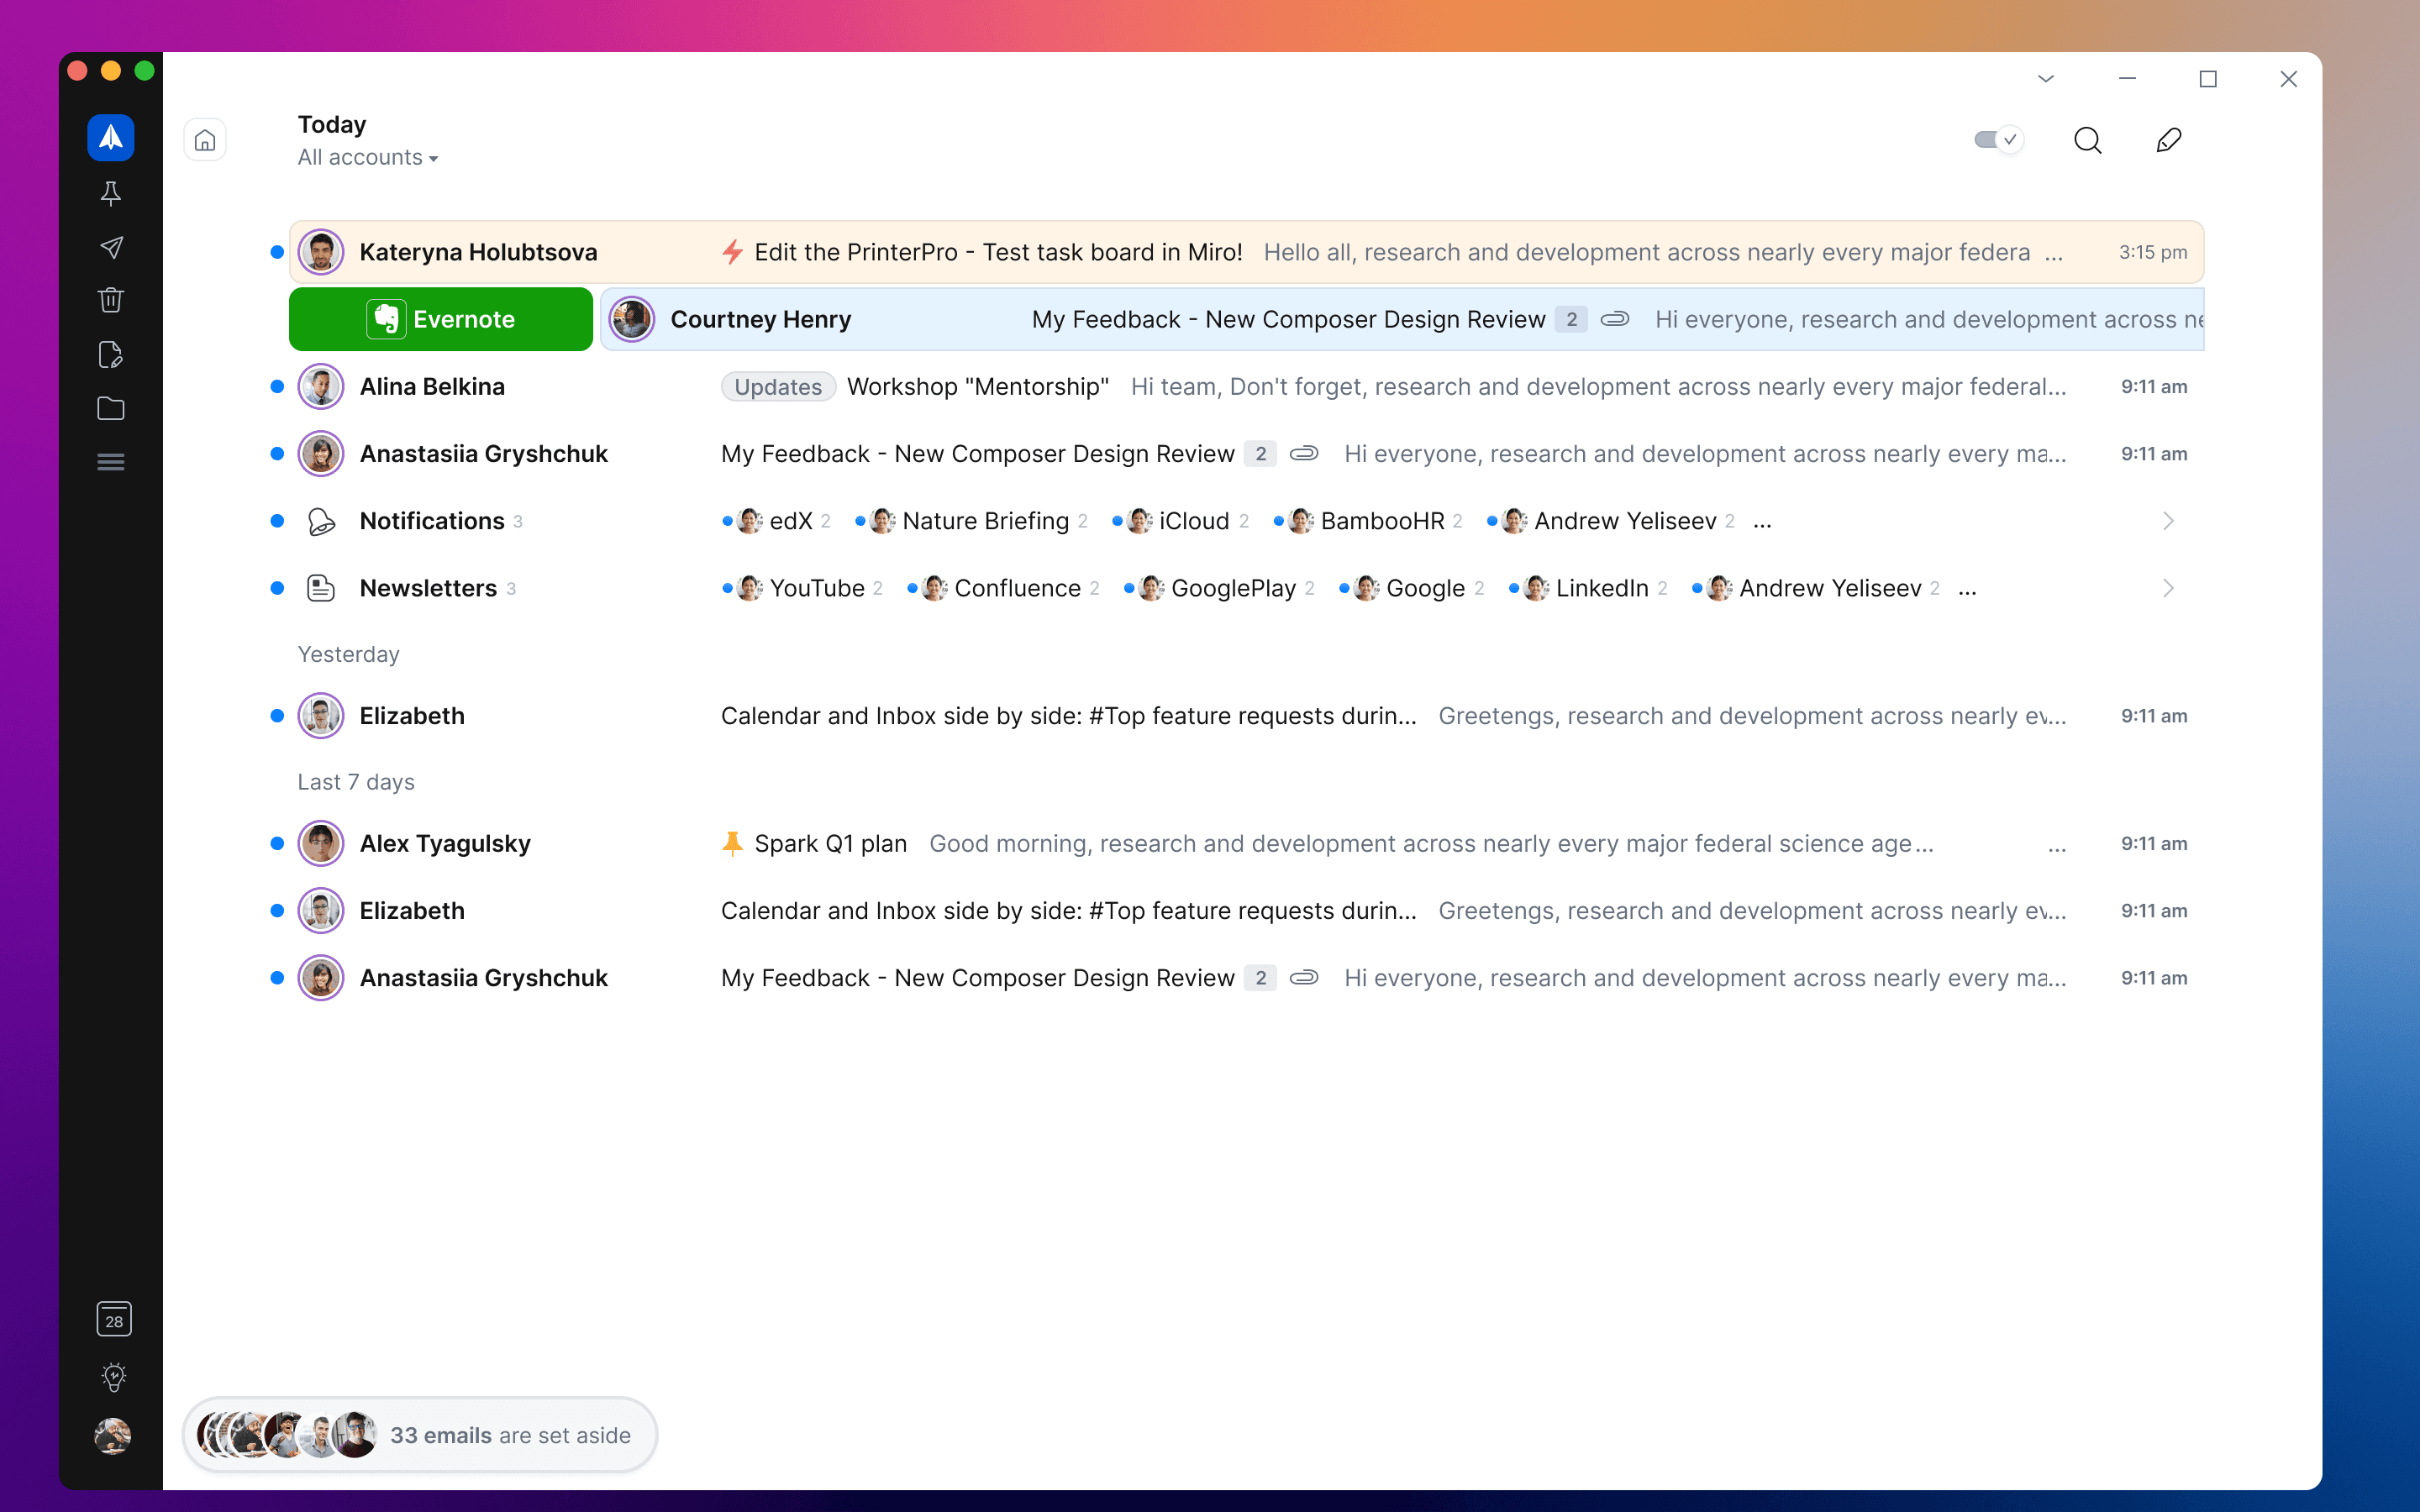Click the "Last 7 days" section header
Viewport: 2420px width, 1512px height.
(x=356, y=782)
